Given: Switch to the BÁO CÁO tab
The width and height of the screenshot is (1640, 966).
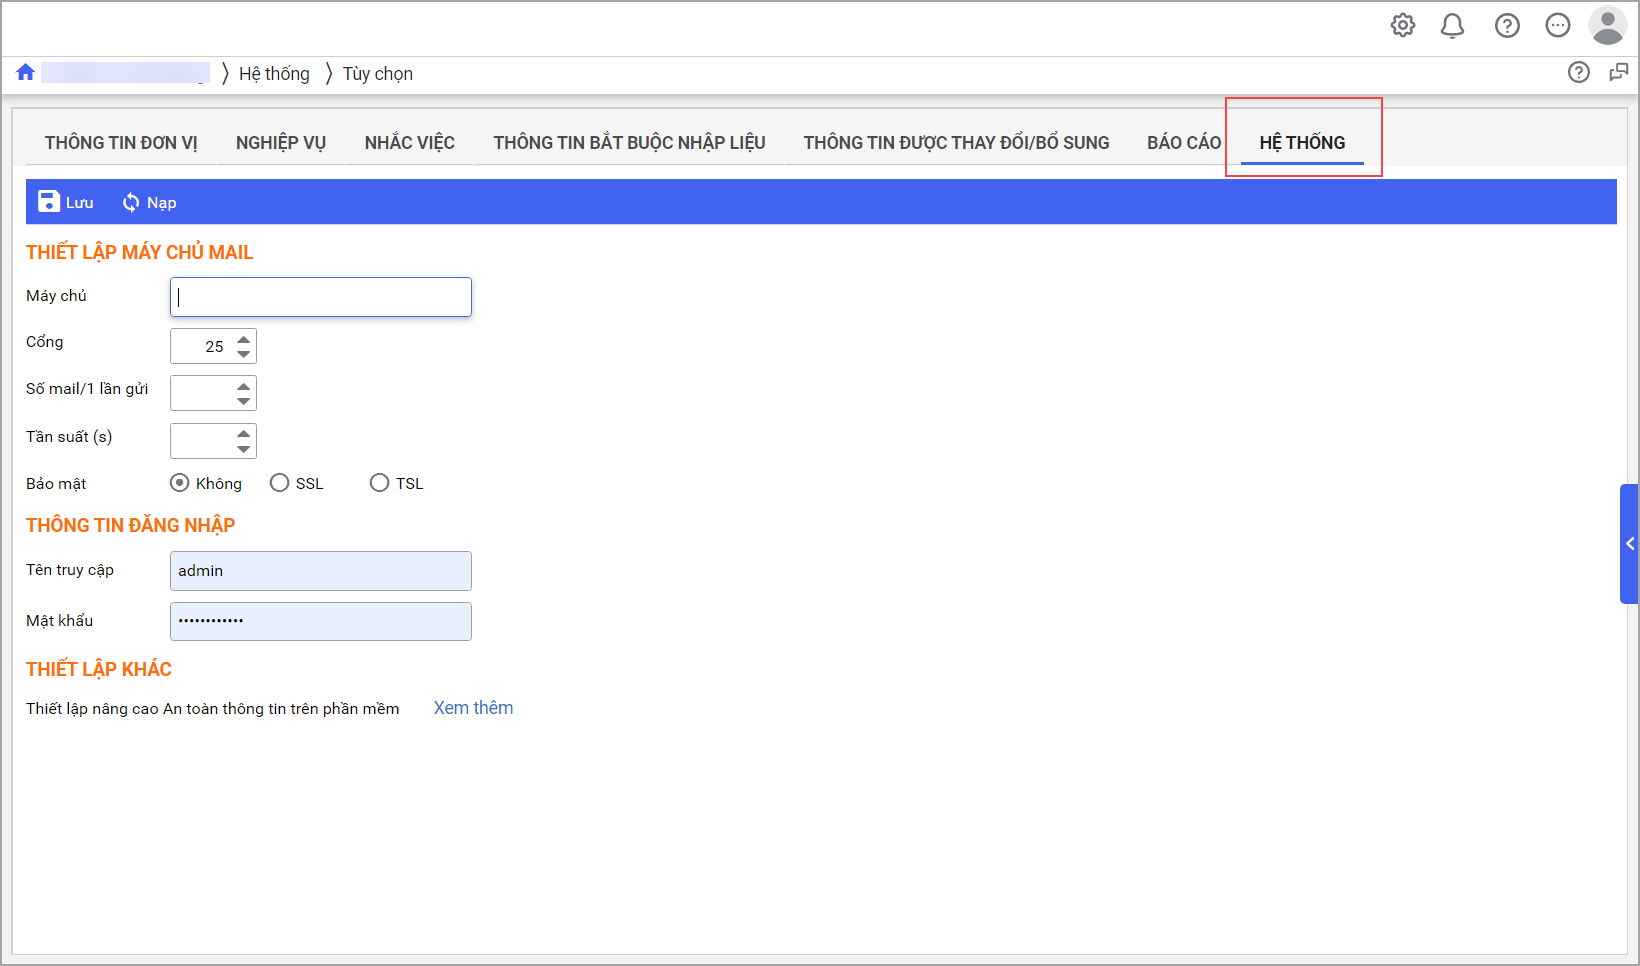Looking at the screenshot, I should pos(1183,143).
